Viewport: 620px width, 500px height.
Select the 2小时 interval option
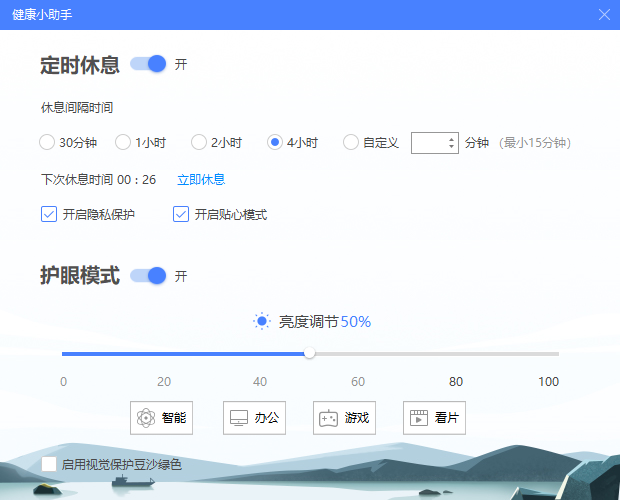point(199,142)
